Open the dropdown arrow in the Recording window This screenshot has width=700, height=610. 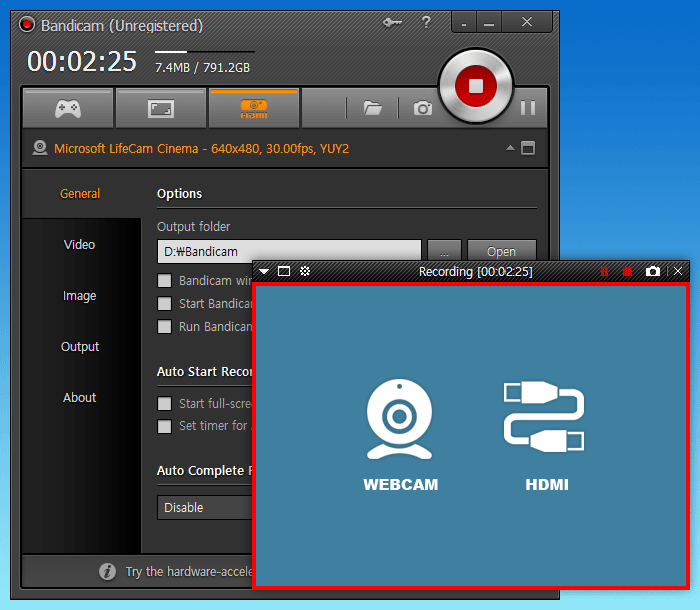pos(264,271)
